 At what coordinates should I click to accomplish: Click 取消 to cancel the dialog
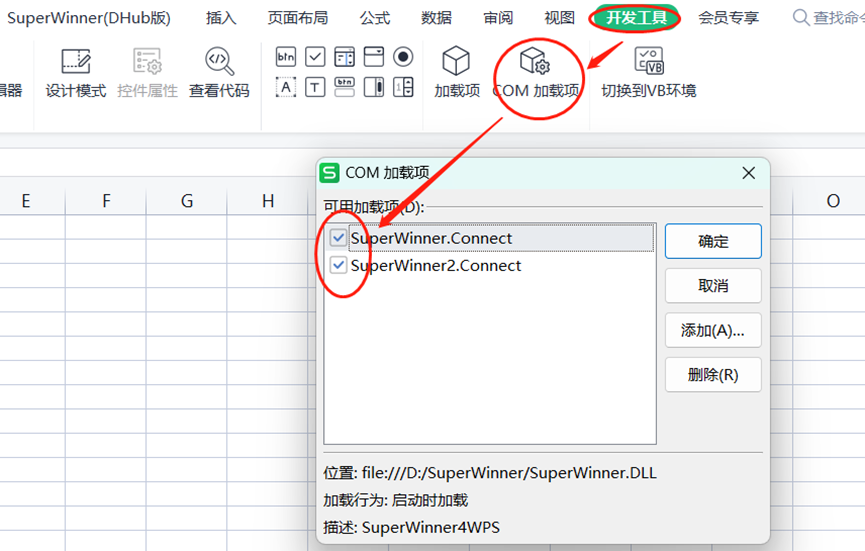(x=713, y=286)
